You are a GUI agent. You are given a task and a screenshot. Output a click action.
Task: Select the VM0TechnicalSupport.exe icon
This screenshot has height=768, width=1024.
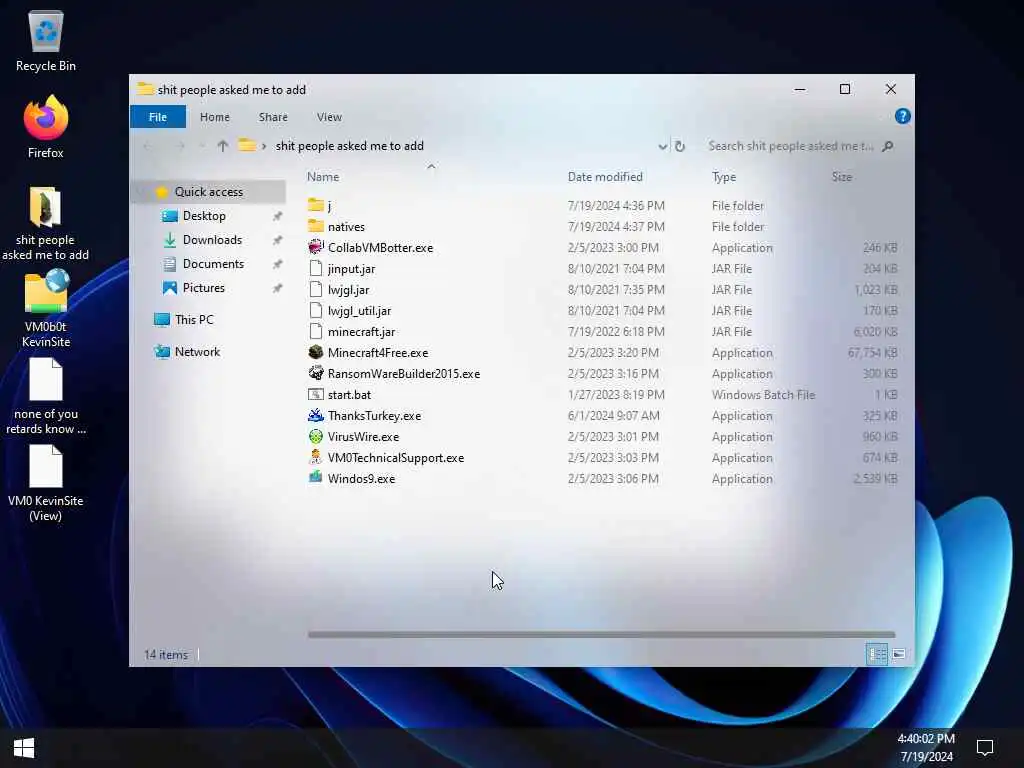[315, 457]
